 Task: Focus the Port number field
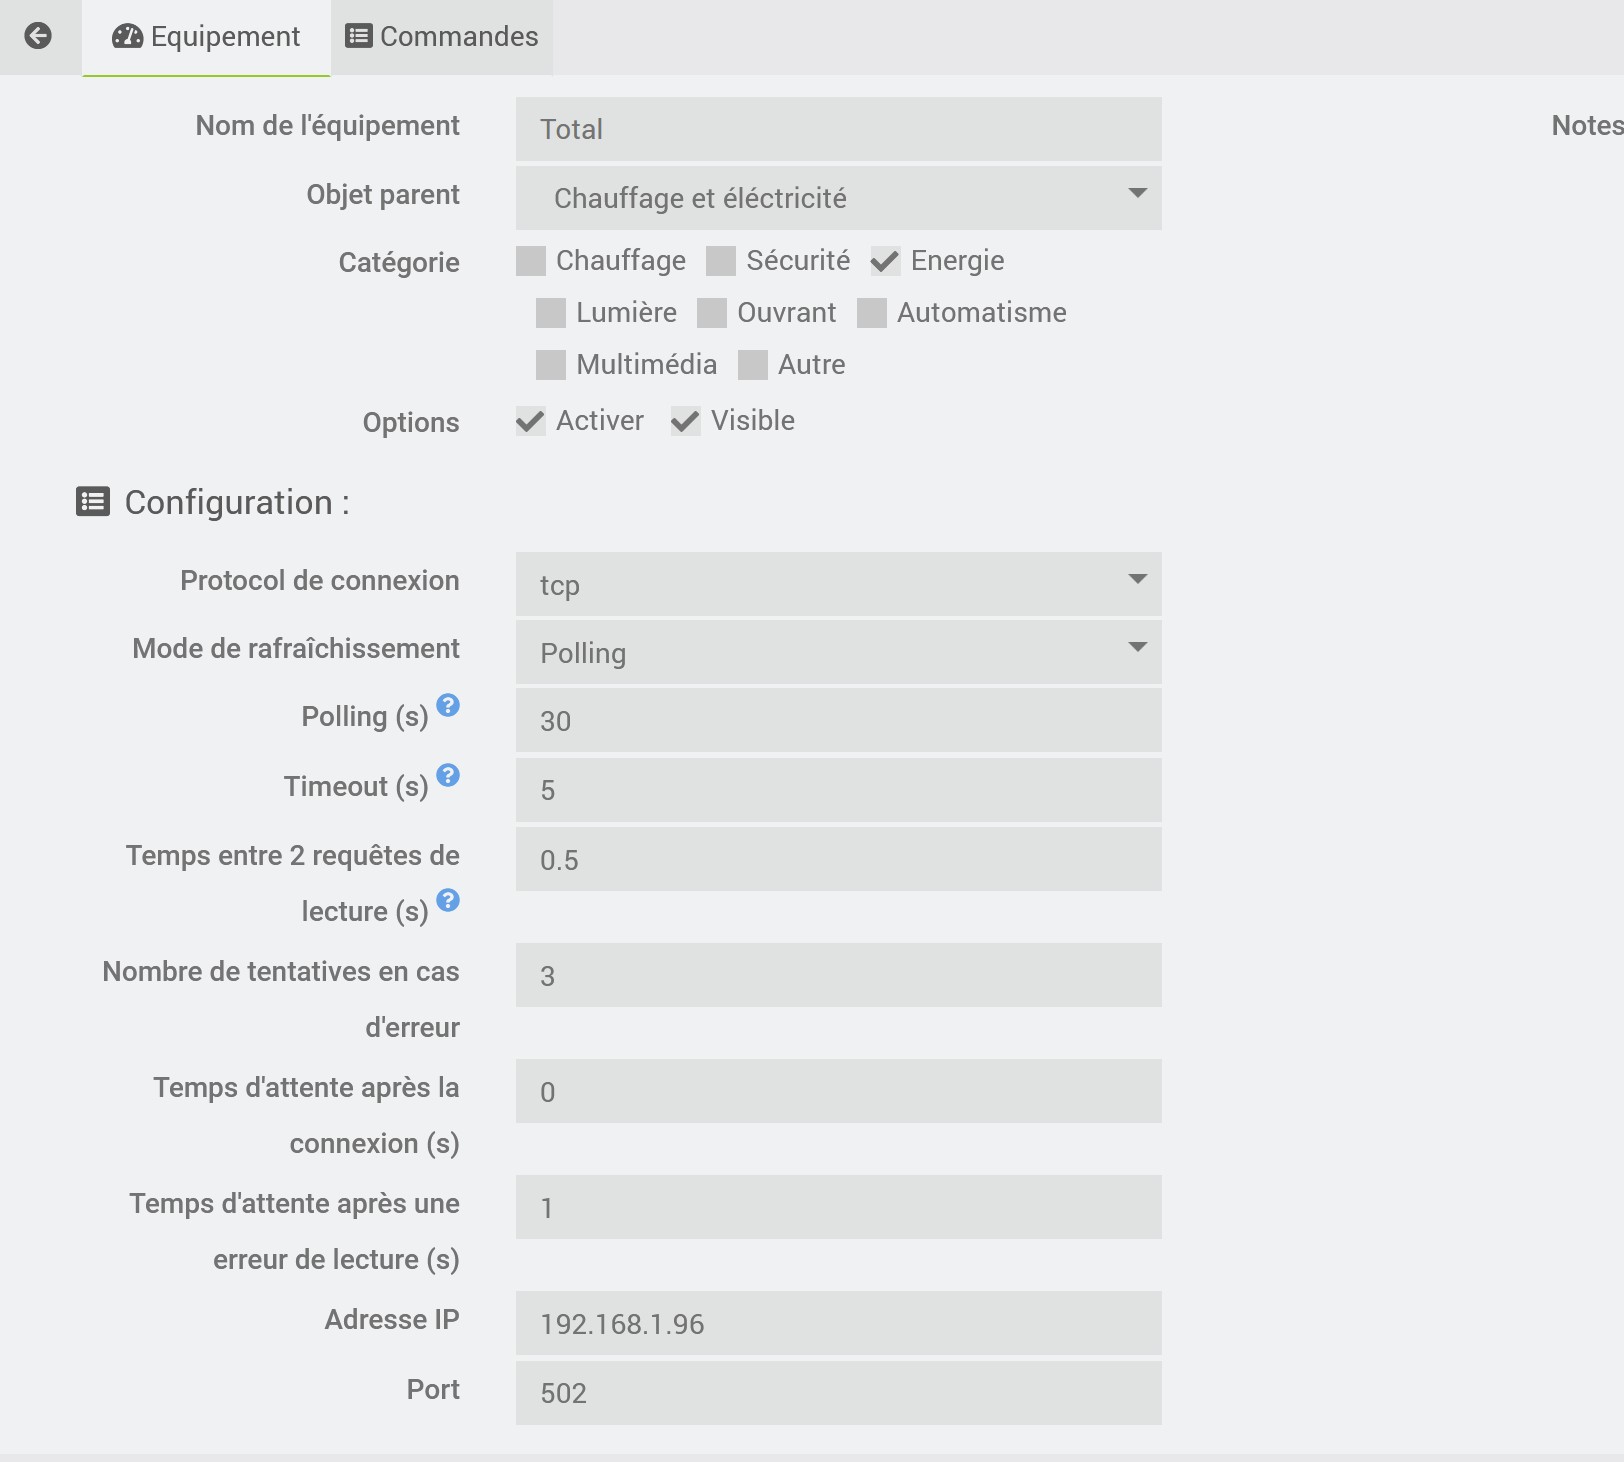pos(838,1392)
